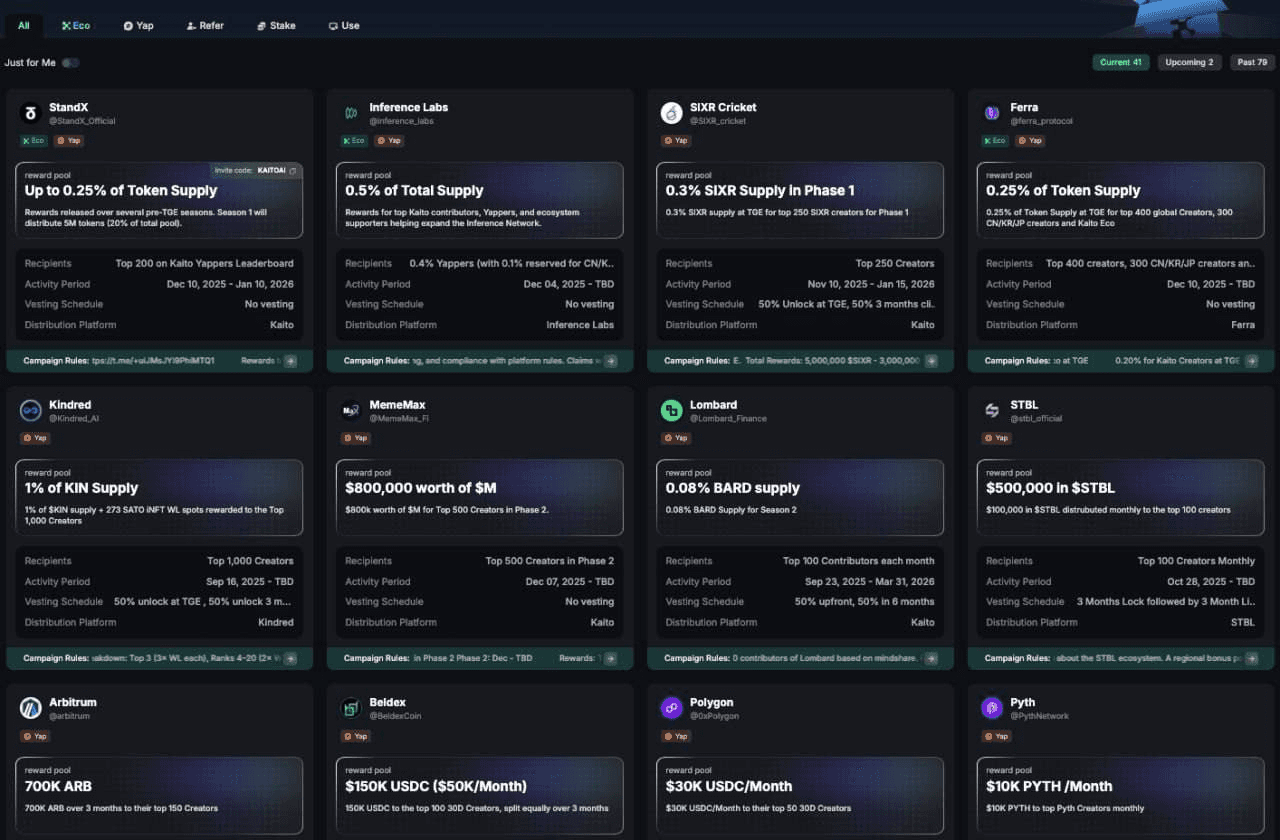The image size is (1280, 840).
Task: Click the Pyth logo icon
Action: pyautogui.click(x=992, y=708)
